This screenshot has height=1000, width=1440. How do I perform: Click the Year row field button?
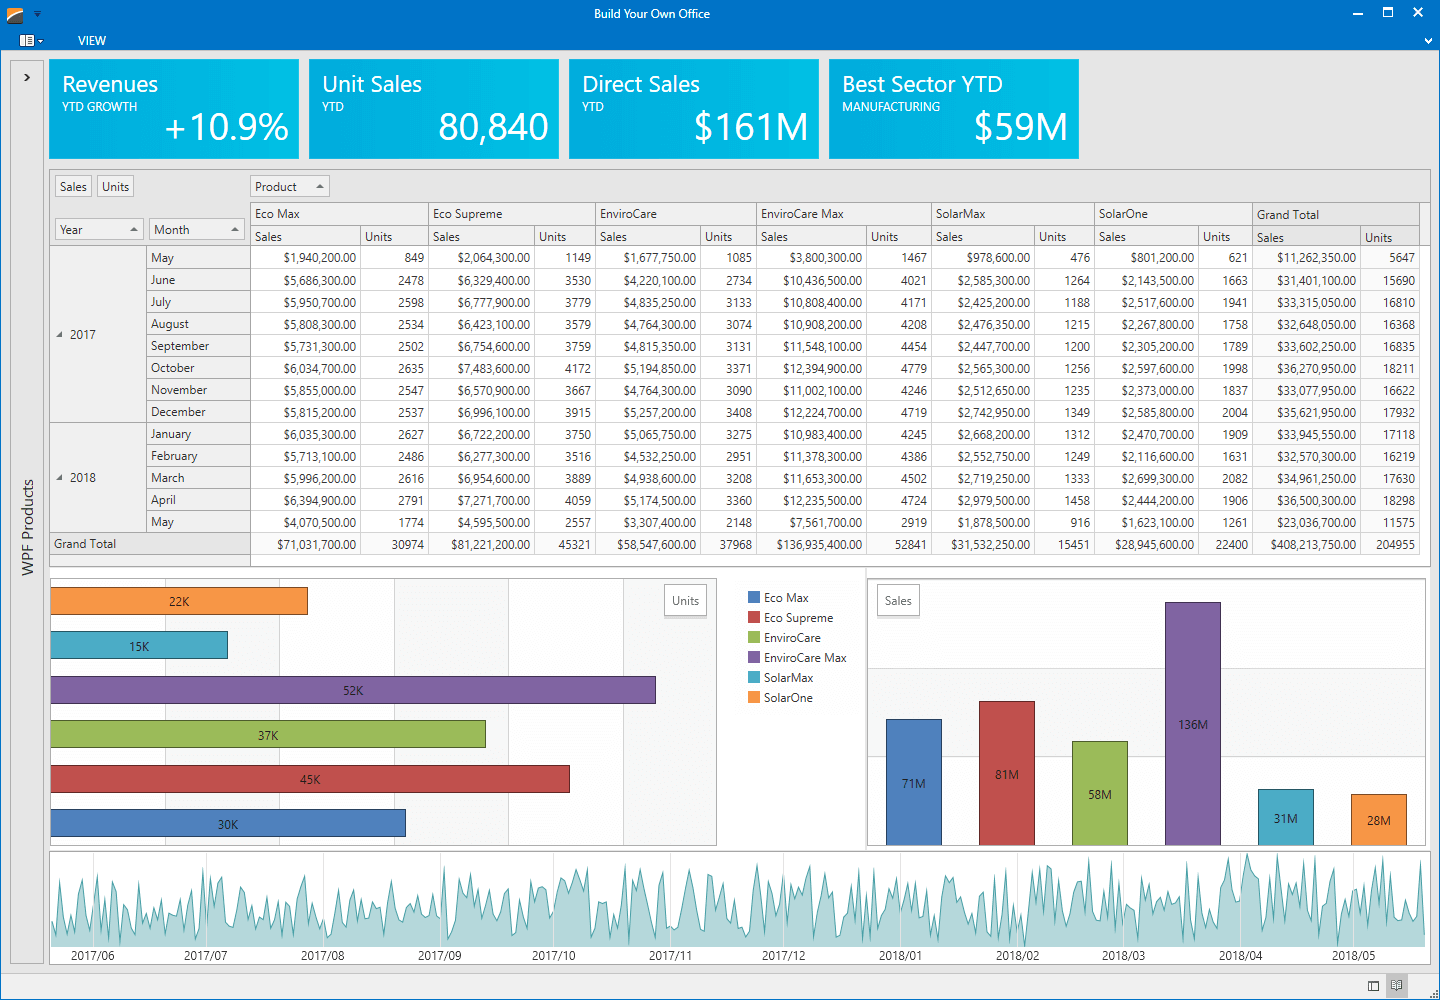[98, 229]
